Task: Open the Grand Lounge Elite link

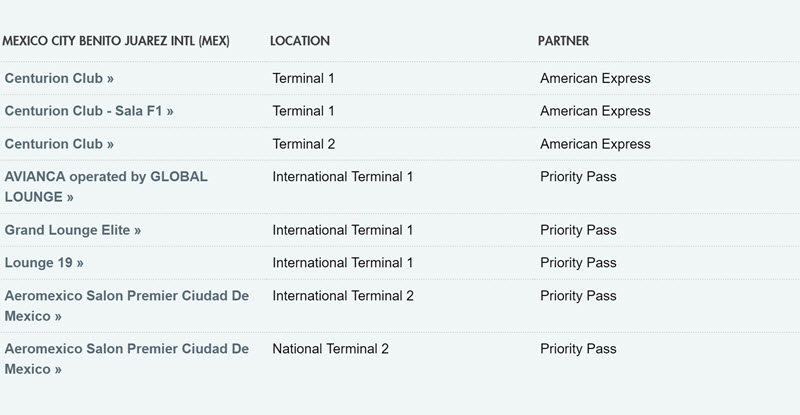Action: 72,230
